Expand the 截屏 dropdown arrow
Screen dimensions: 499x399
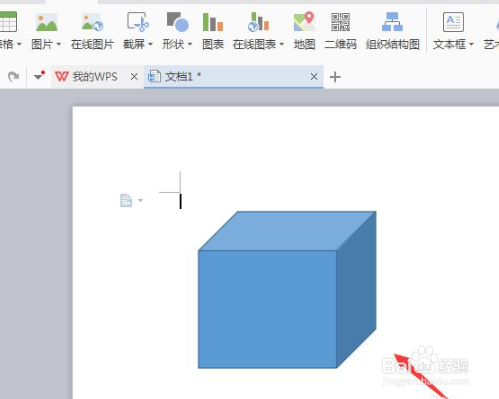click(x=150, y=44)
